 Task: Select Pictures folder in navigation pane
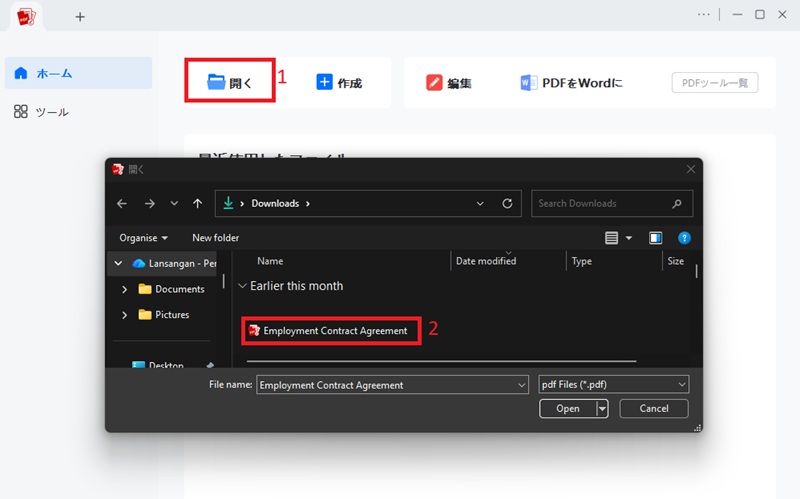164,314
